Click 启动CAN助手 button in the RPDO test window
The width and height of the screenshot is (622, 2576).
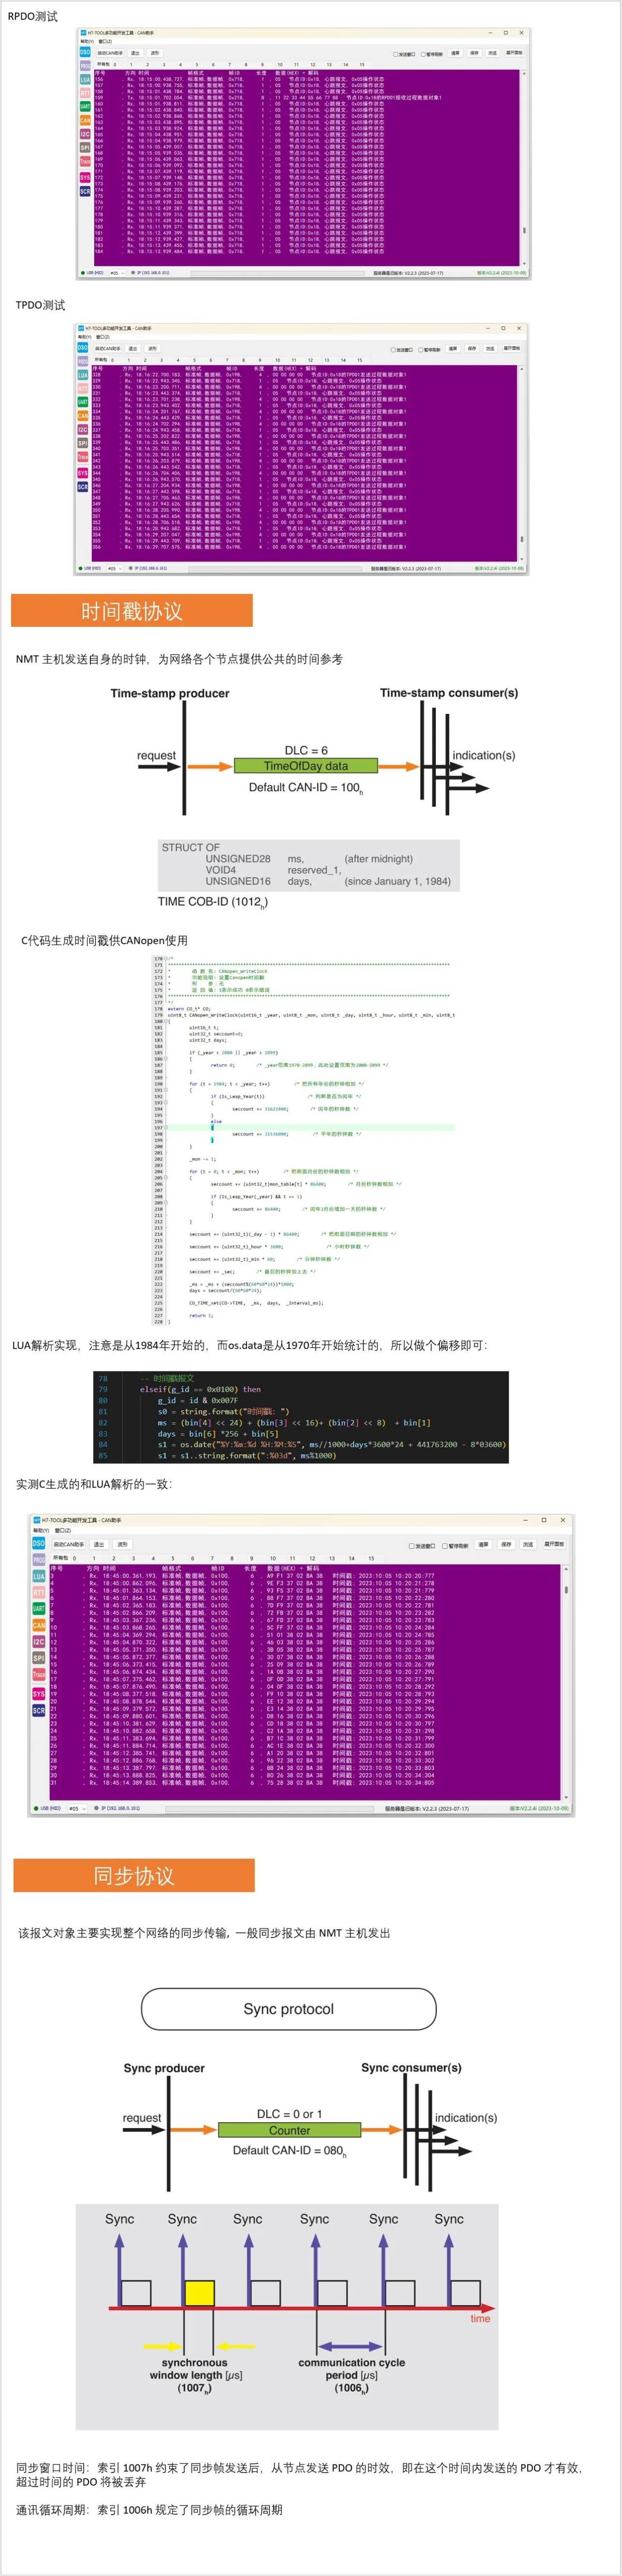pyautogui.click(x=110, y=53)
